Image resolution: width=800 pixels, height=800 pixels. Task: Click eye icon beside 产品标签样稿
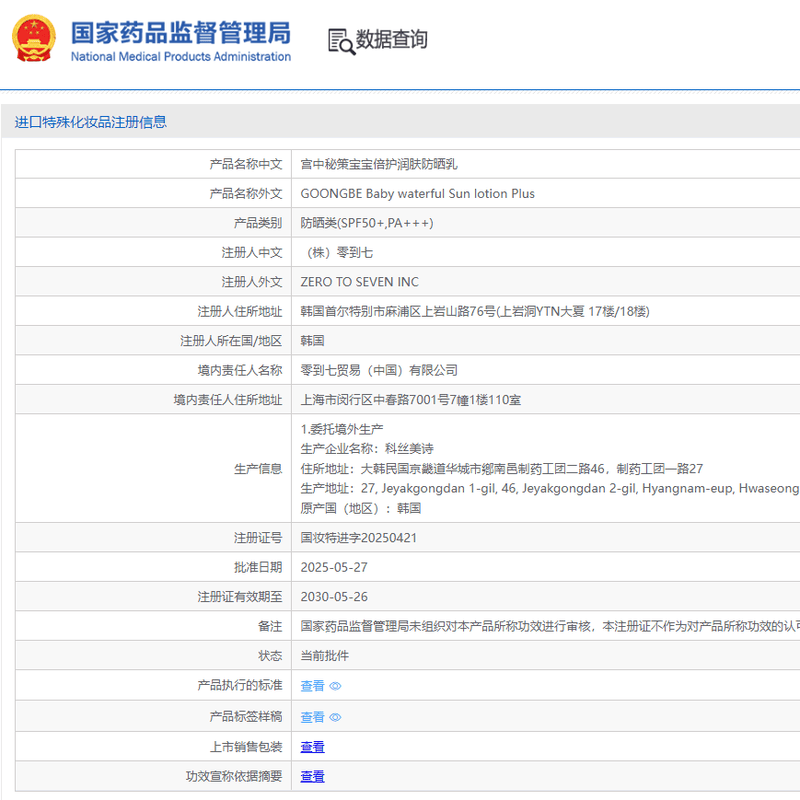(335, 717)
